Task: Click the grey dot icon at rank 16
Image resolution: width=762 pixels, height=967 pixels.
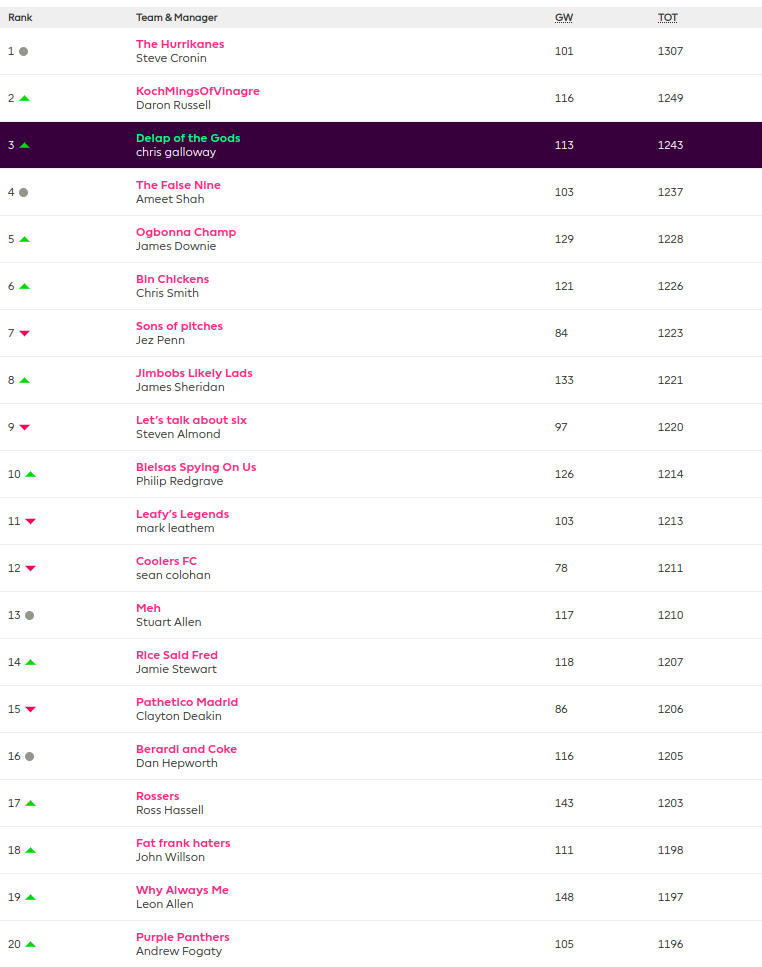Action: click(x=29, y=756)
